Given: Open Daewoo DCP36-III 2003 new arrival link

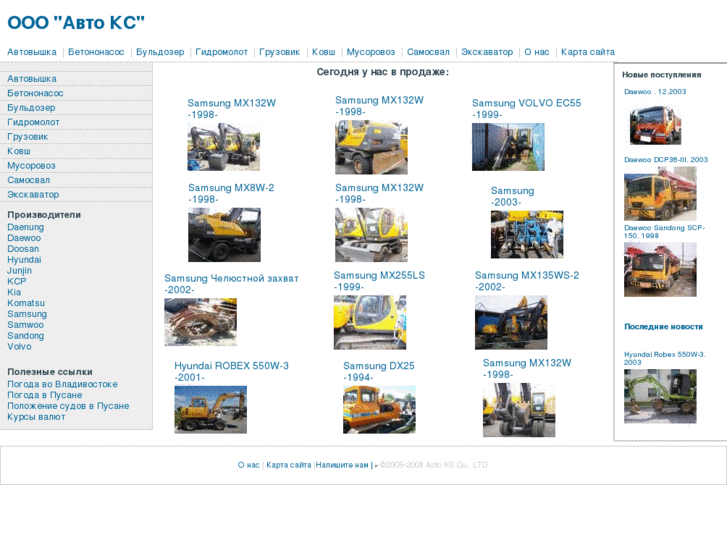Looking at the screenshot, I should click(x=666, y=160).
